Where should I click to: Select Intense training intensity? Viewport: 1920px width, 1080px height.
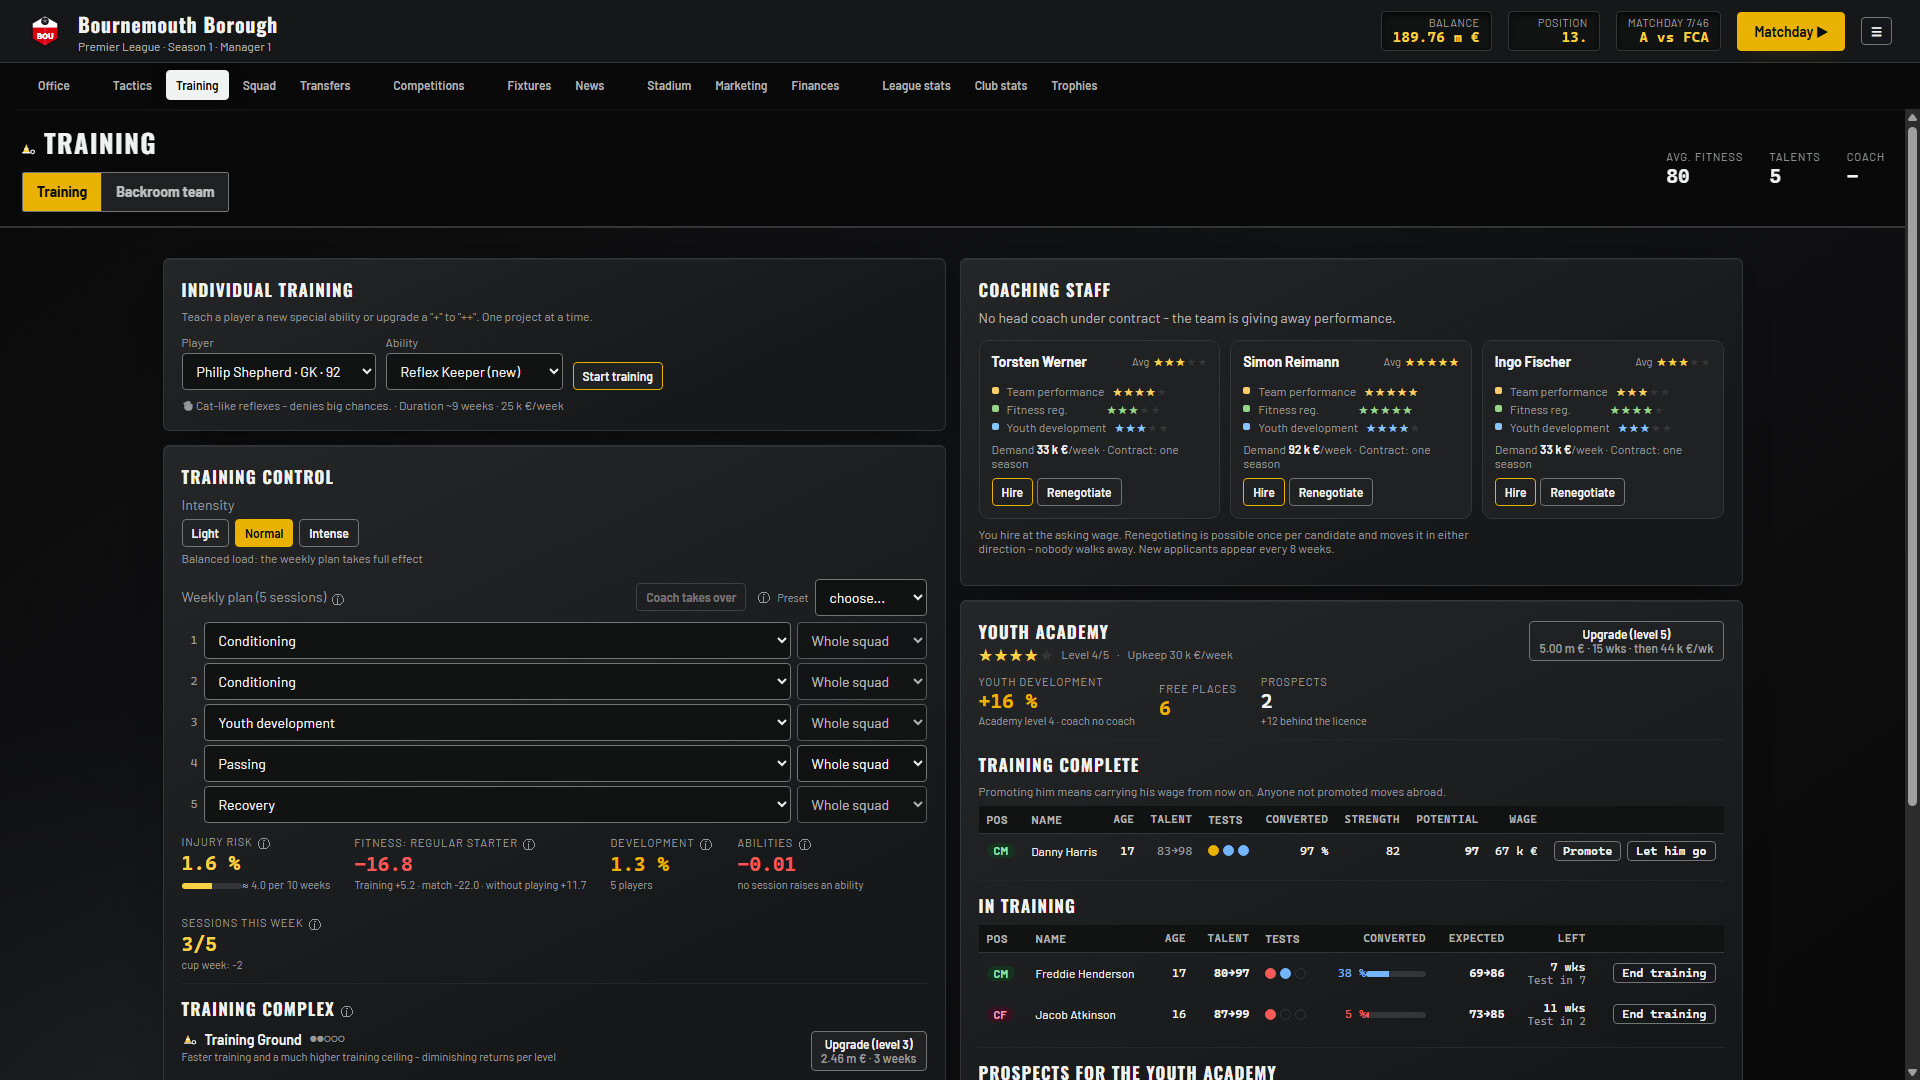329,534
